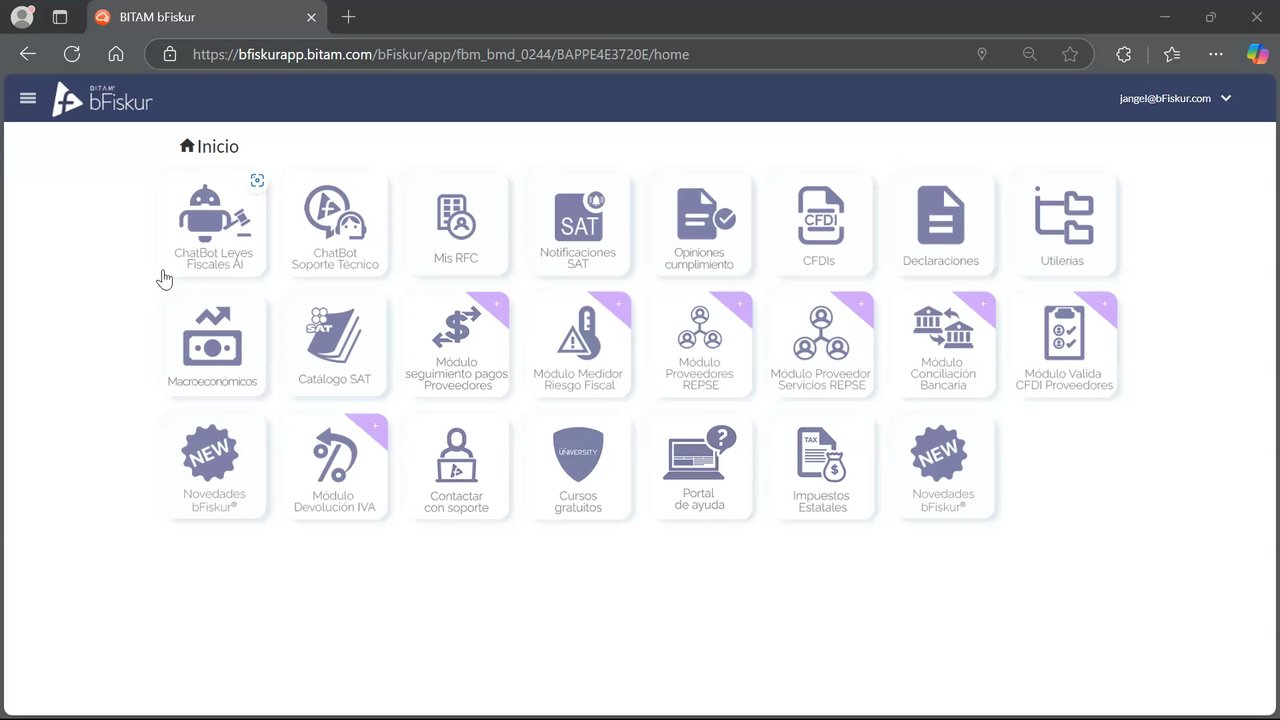Open the browser Settings and more menu
Screen dimensions: 1280x720
(x=1216, y=54)
